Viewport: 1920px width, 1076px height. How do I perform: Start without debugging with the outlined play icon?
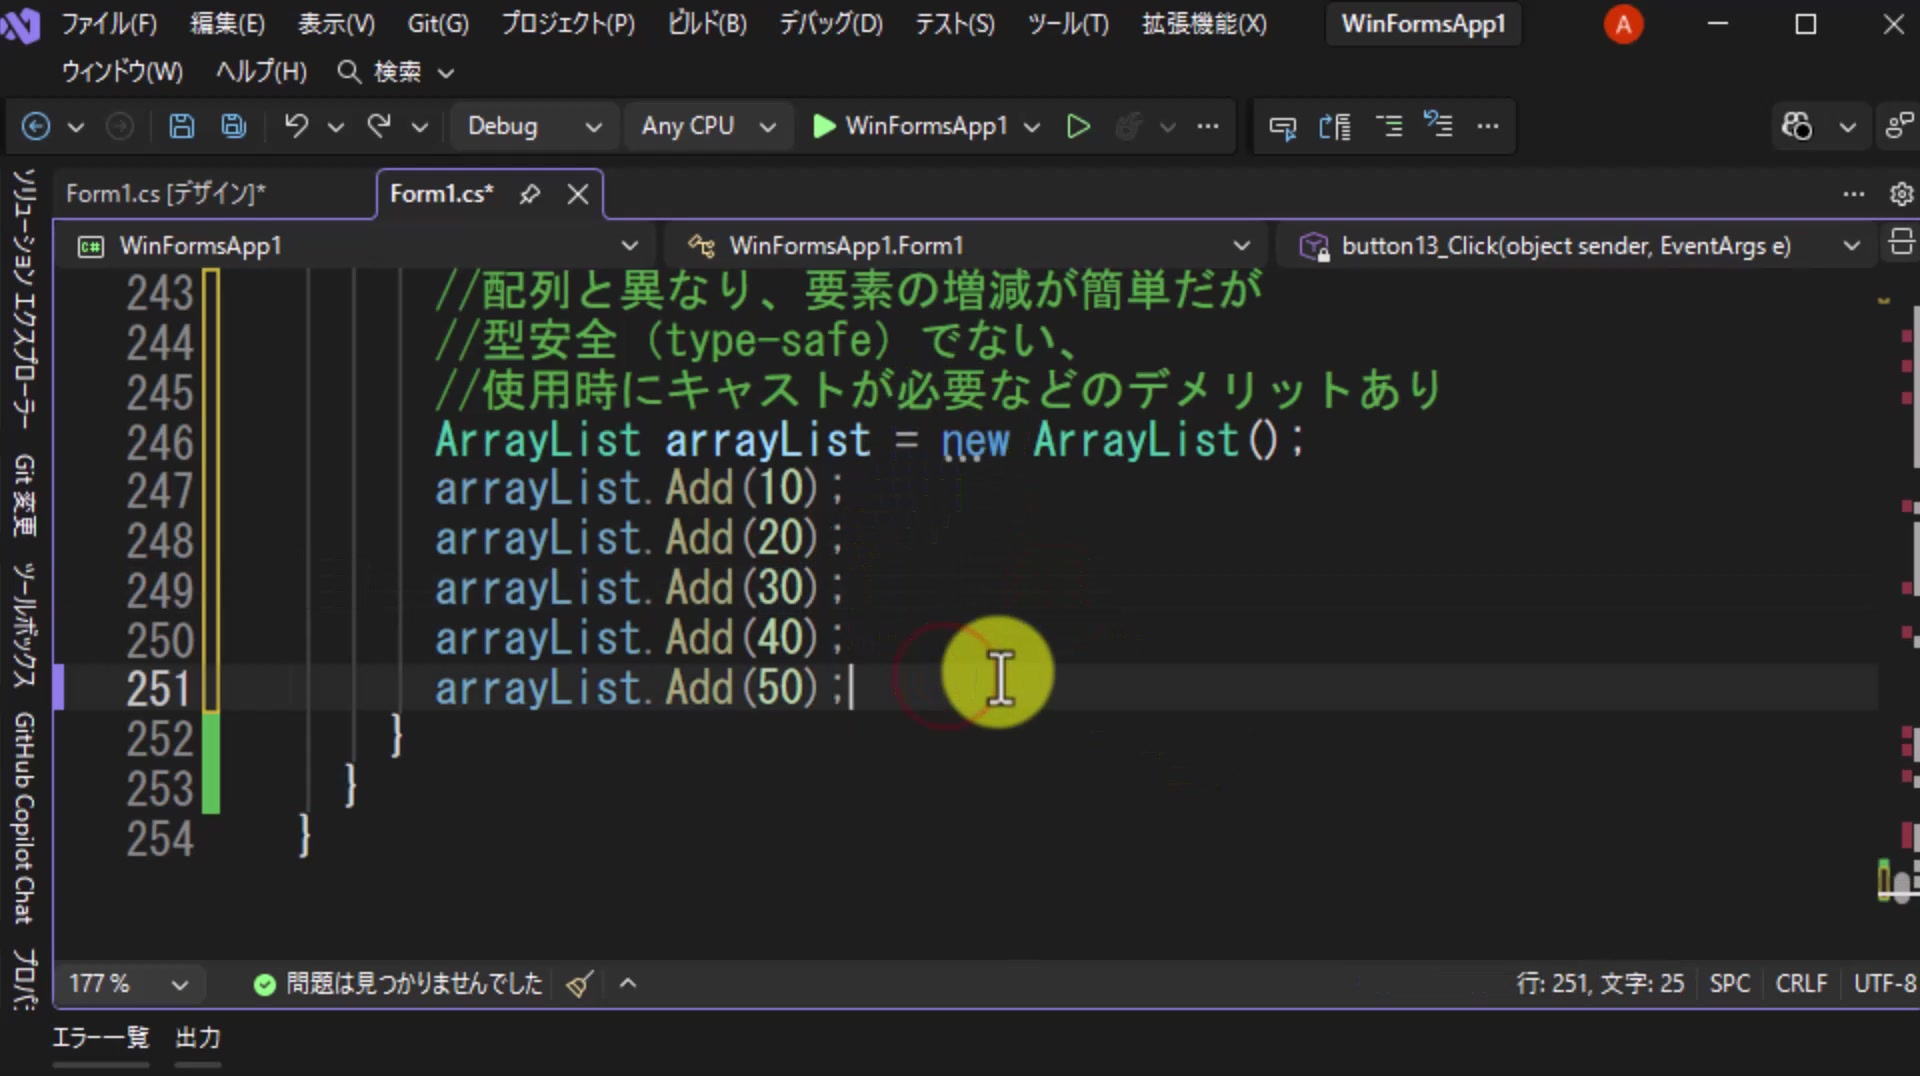tap(1078, 126)
